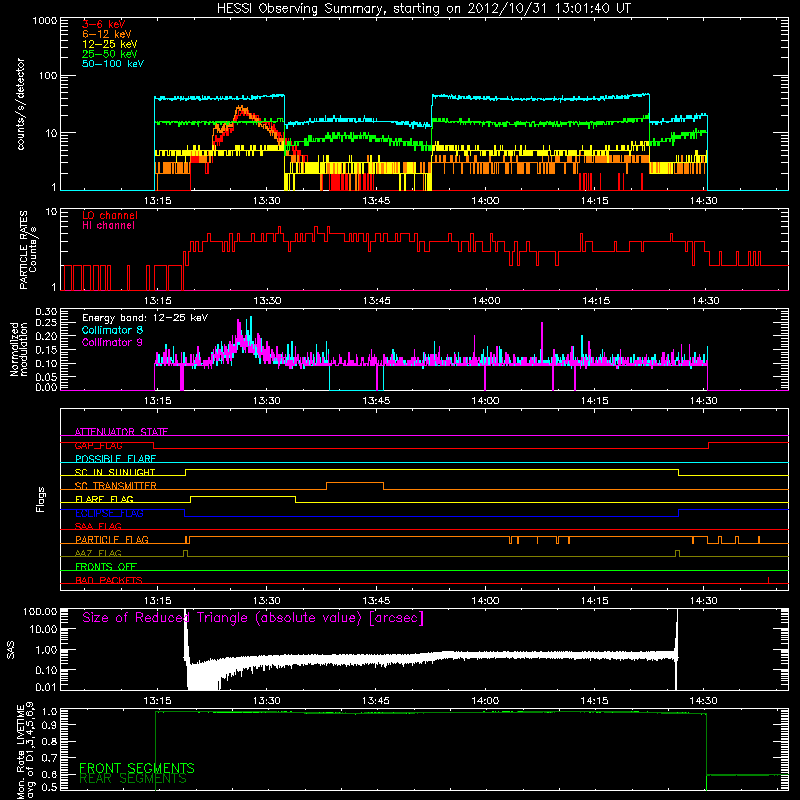
Task: Click the 'Size of Reduced Triangle' caption
Action: [253, 618]
